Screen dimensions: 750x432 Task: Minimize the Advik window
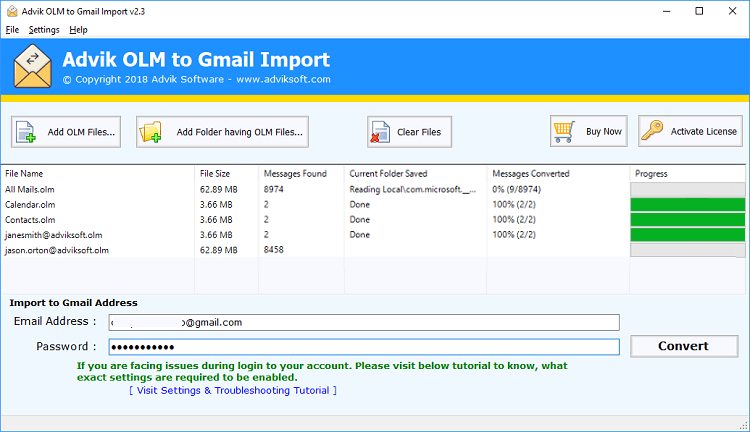tap(666, 11)
